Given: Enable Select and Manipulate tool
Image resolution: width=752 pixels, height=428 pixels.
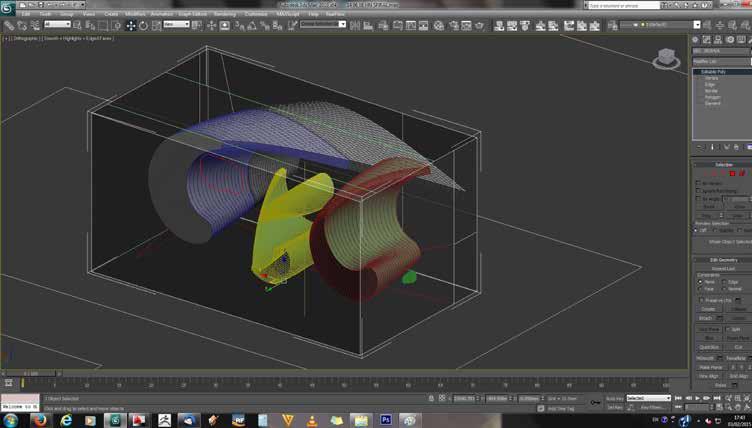Looking at the screenshot, I should [x=212, y=25].
